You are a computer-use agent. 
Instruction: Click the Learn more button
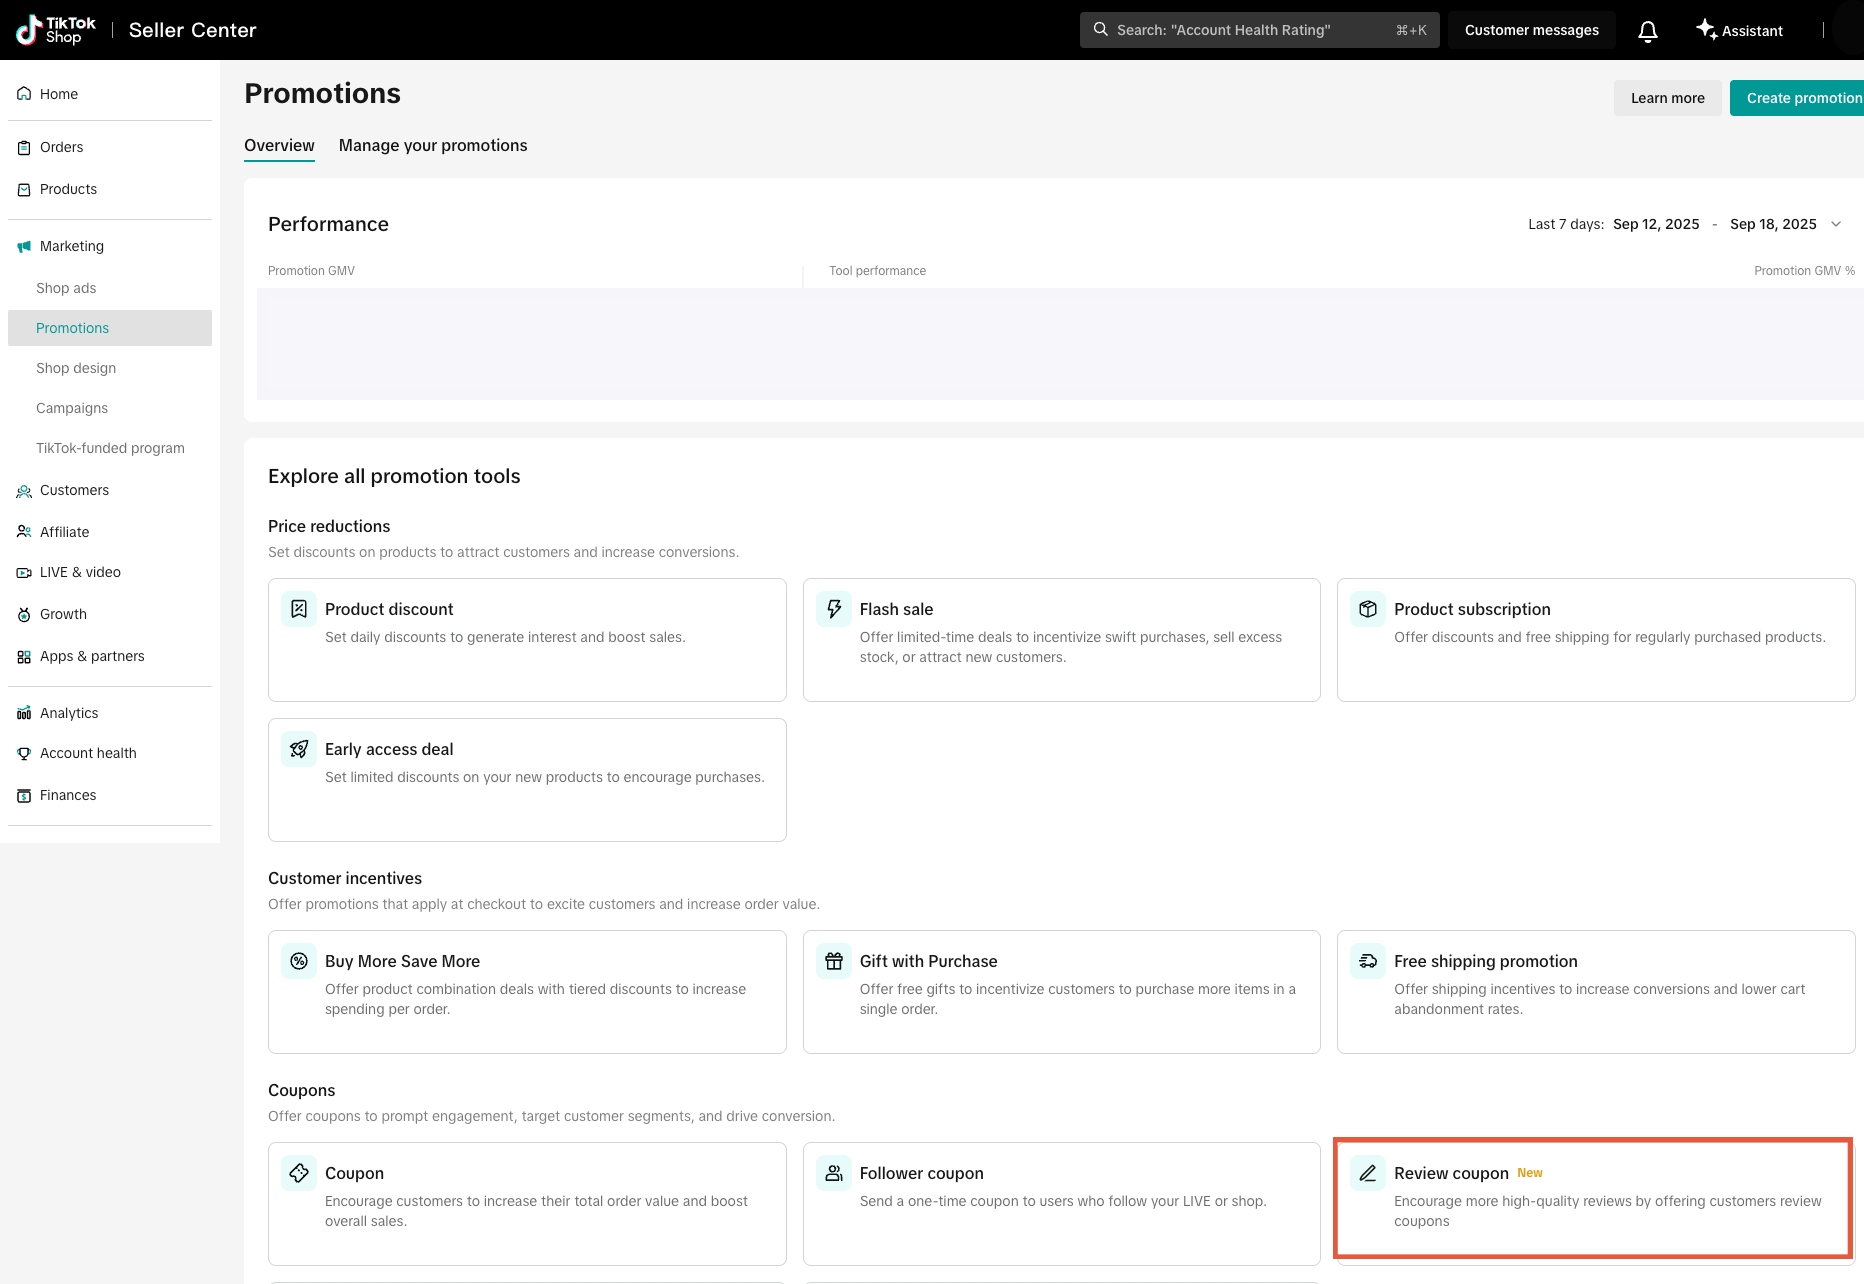click(1667, 98)
